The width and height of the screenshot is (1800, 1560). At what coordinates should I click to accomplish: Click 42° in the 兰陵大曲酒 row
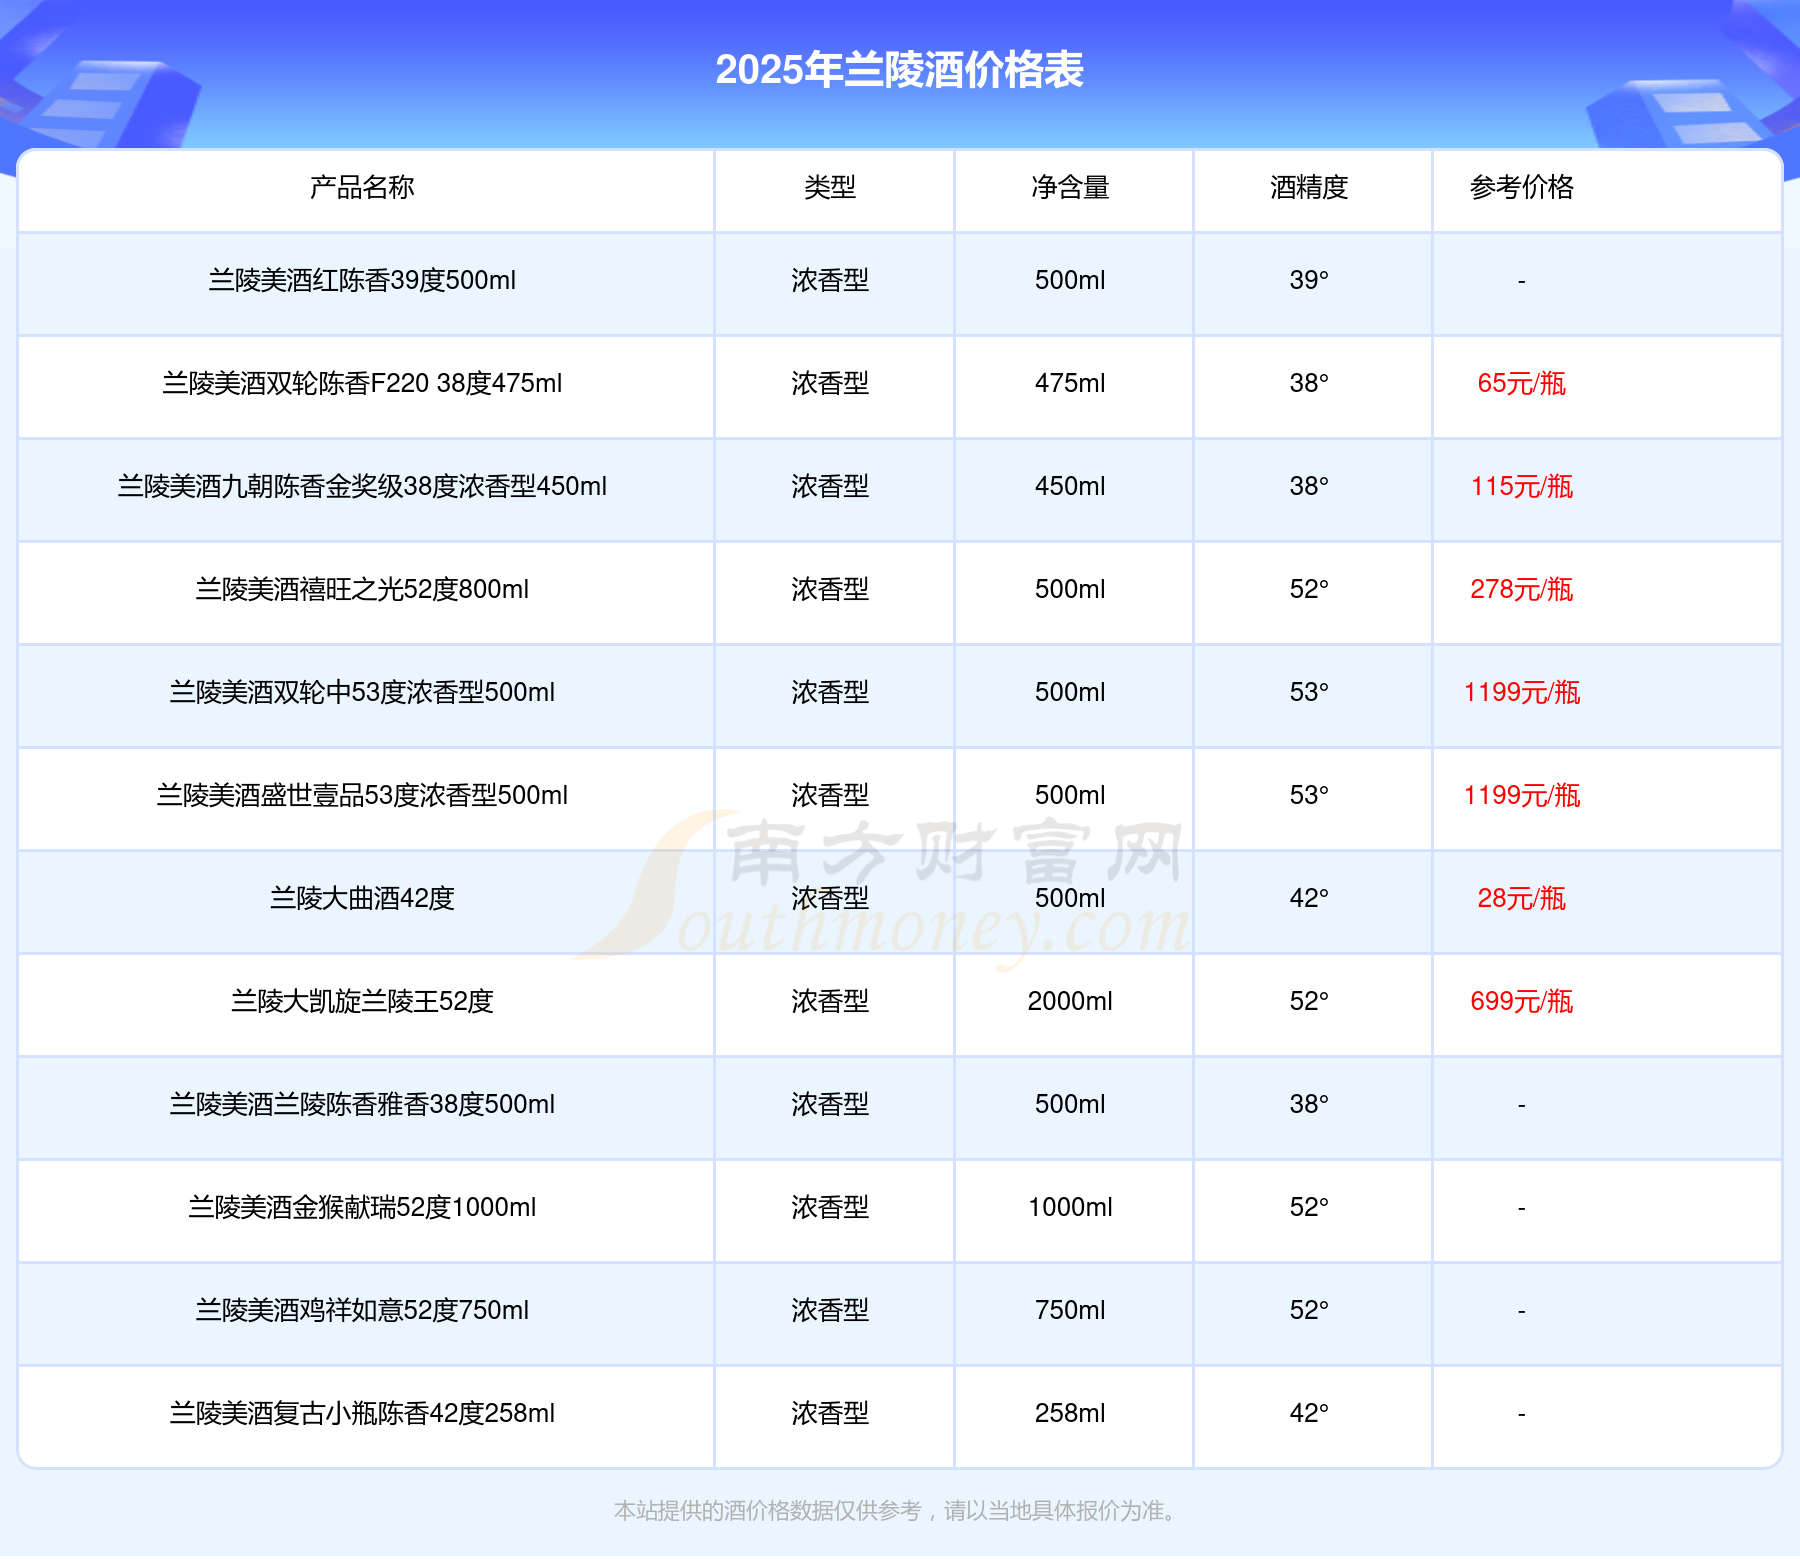pos(1309,898)
